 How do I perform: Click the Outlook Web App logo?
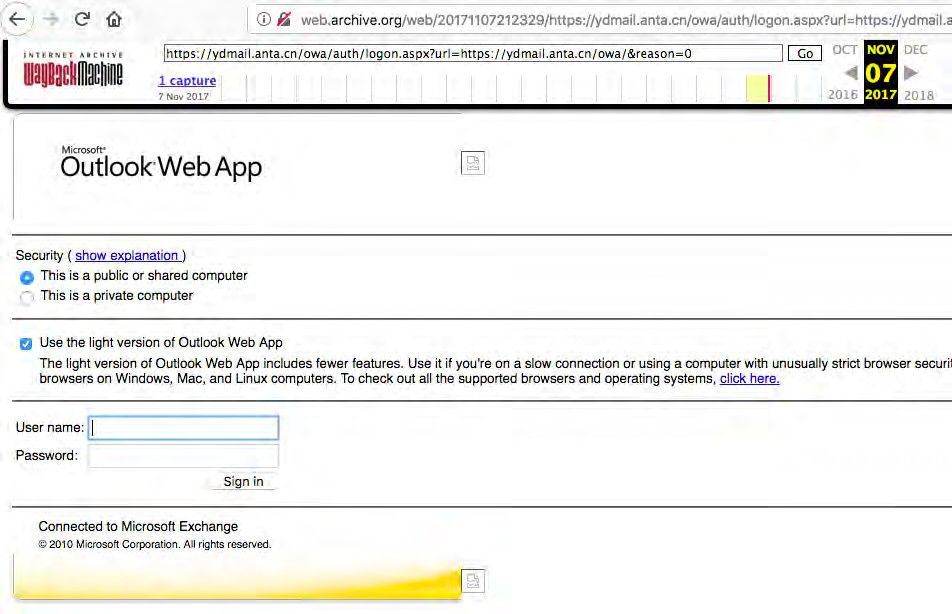point(162,163)
